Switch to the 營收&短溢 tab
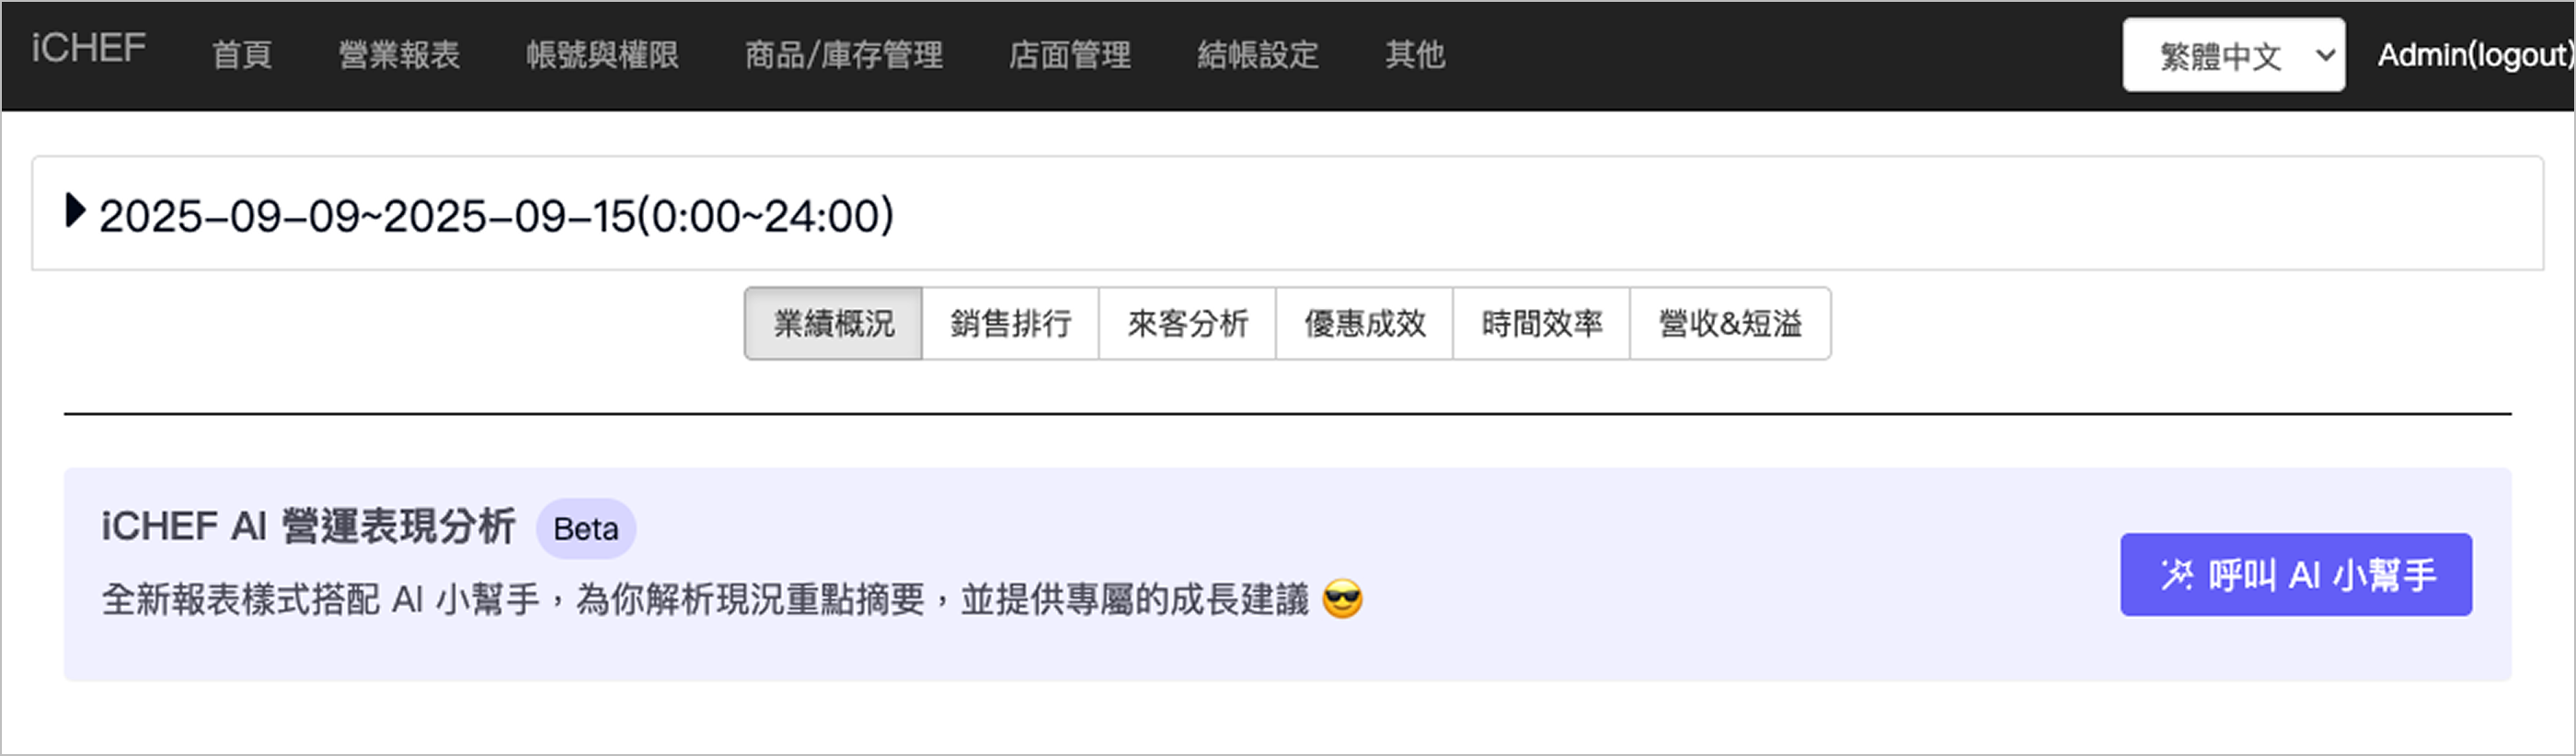The height and width of the screenshot is (756, 2576). pyautogui.click(x=1730, y=324)
